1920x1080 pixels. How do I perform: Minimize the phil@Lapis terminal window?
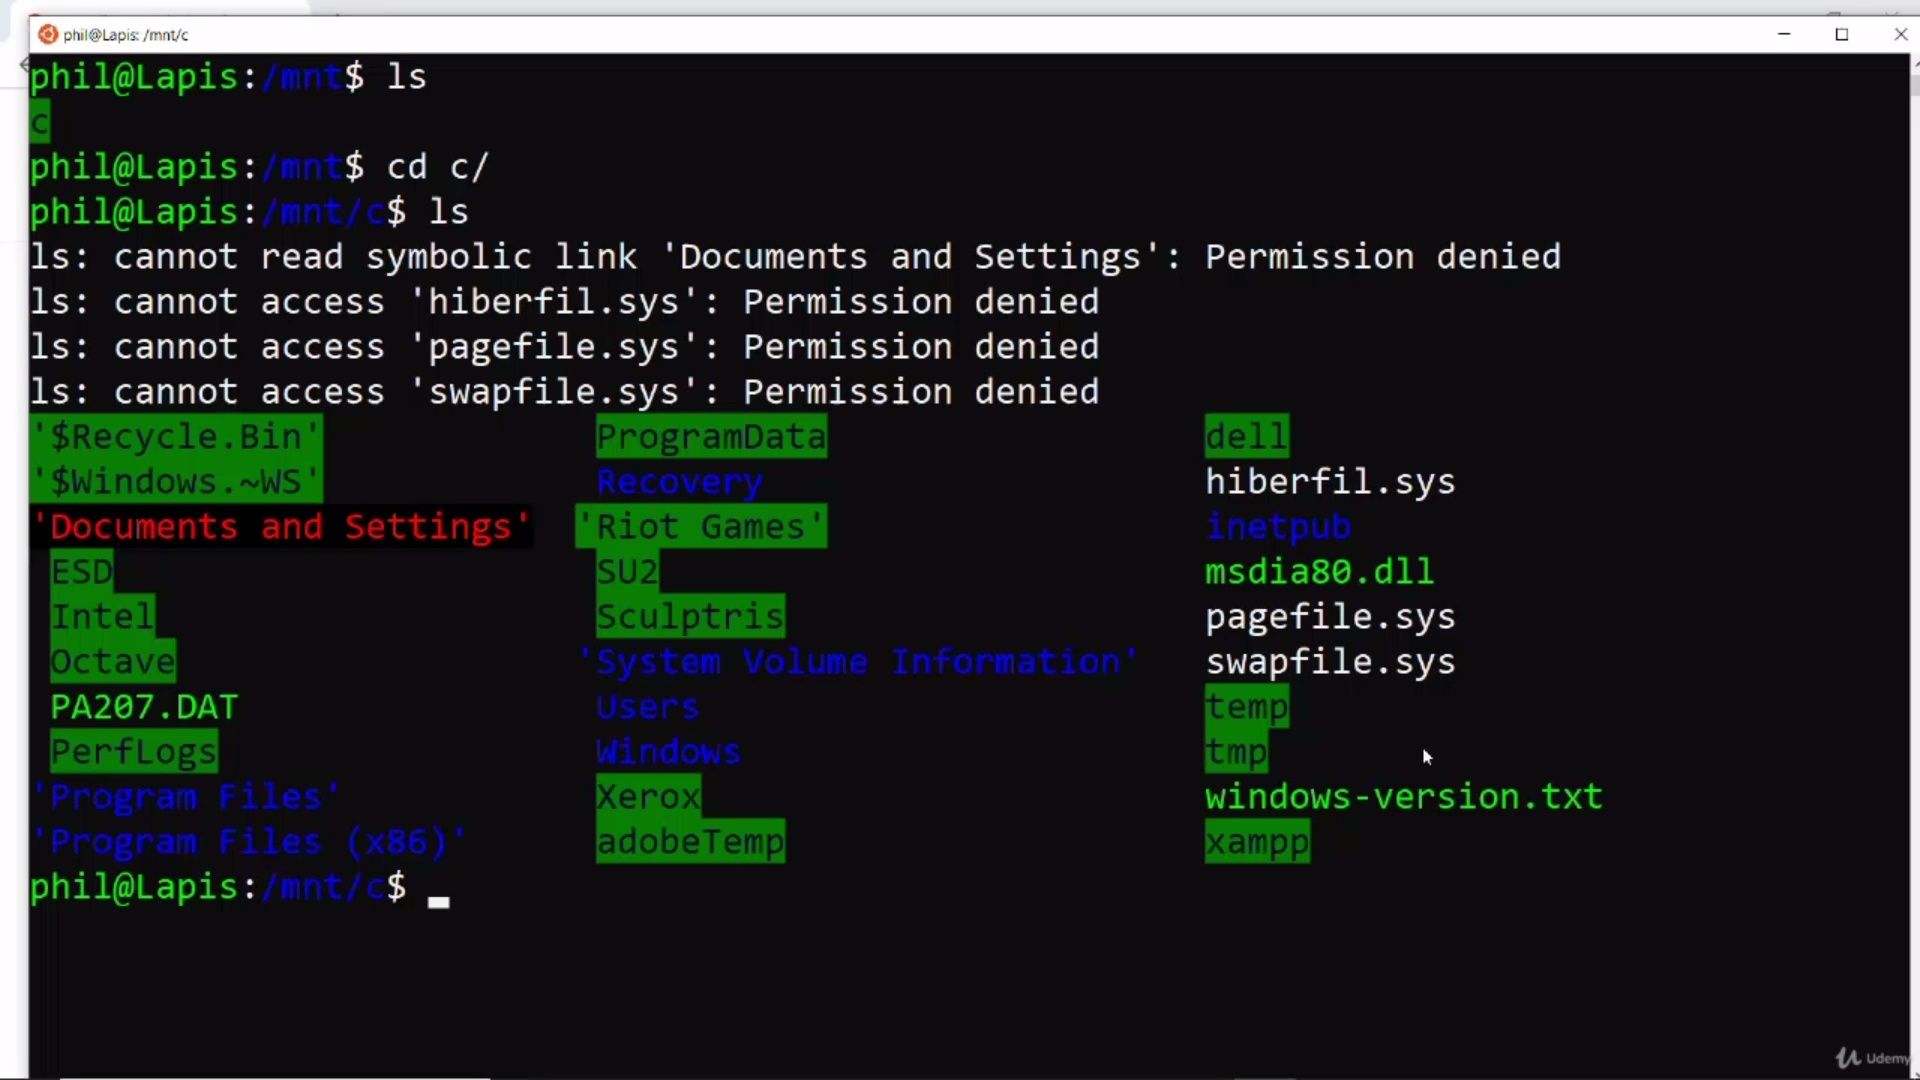click(1784, 34)
